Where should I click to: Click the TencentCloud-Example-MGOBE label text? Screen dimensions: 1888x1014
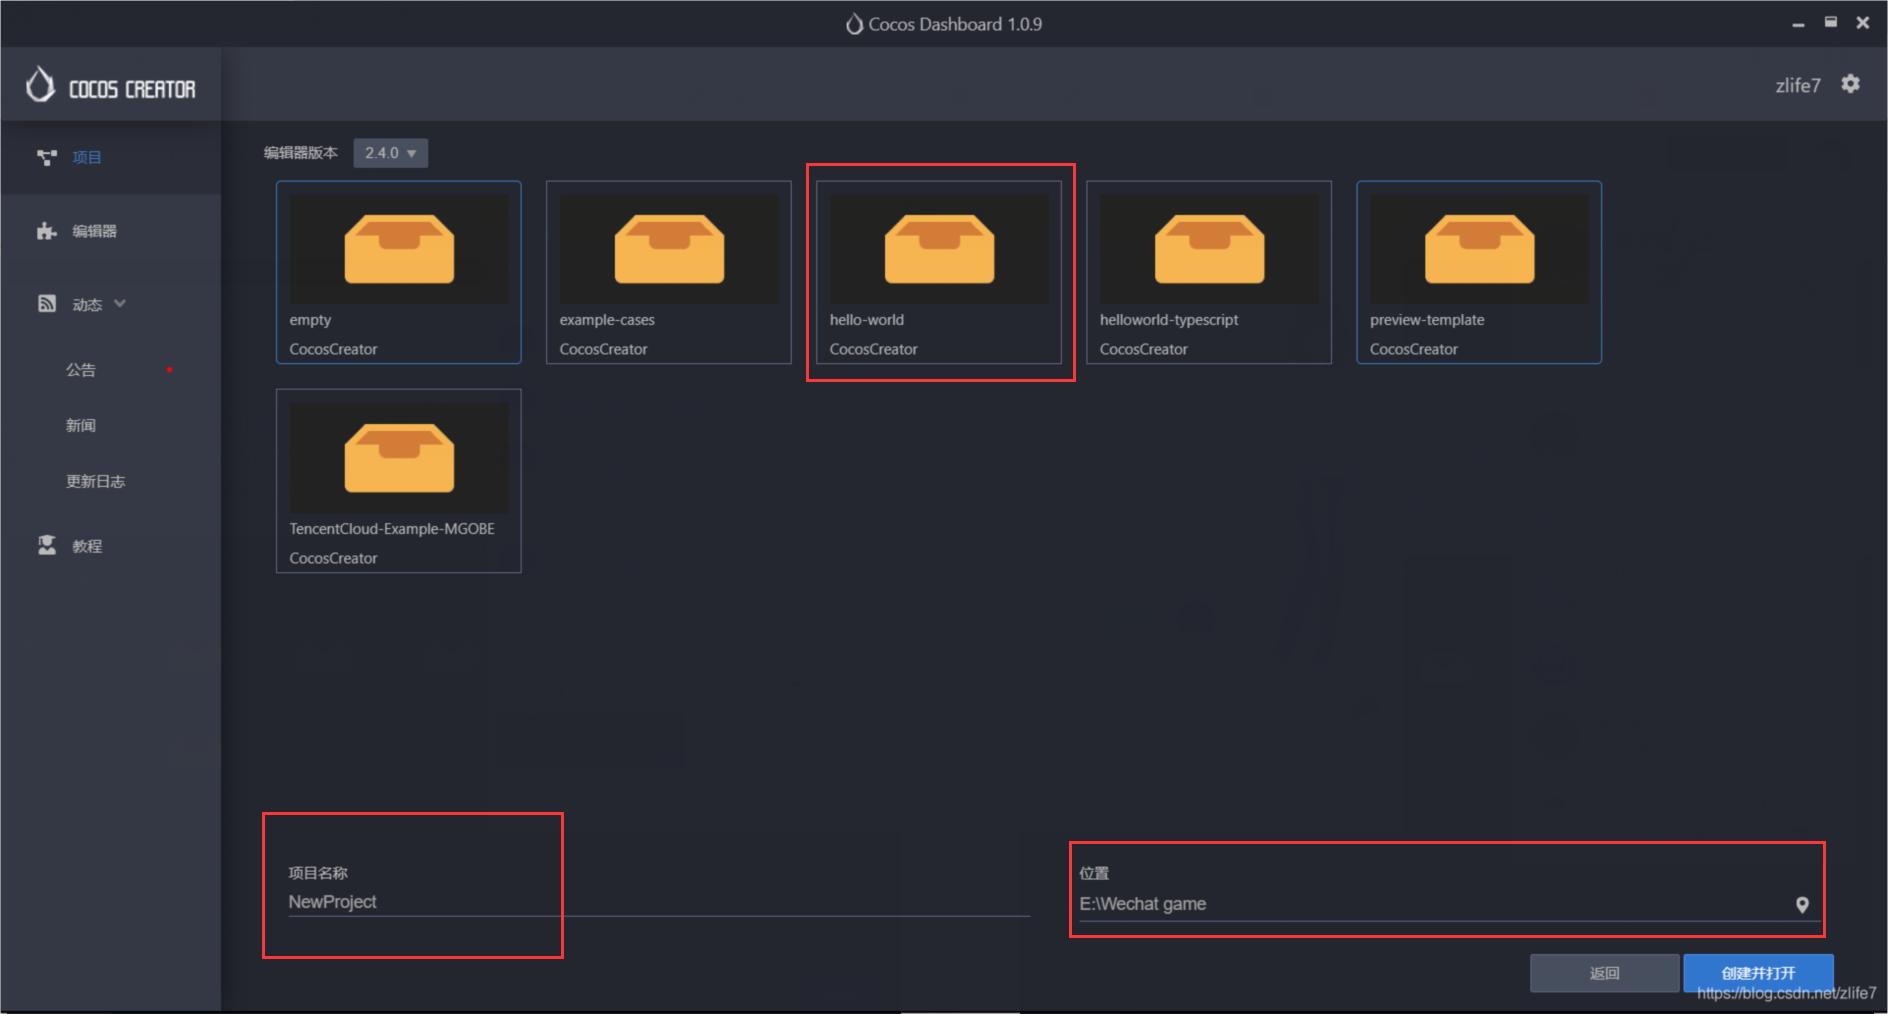pyautogui.click(x=392, y=529)
